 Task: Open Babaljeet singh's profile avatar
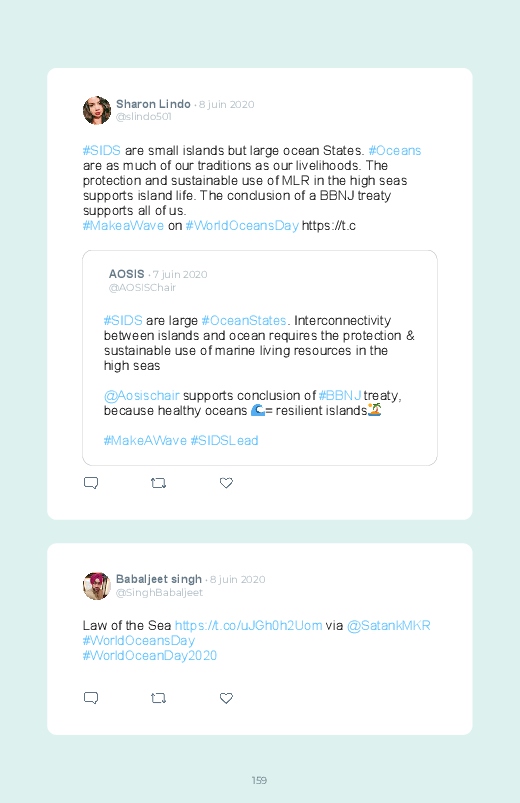(97, 586)
